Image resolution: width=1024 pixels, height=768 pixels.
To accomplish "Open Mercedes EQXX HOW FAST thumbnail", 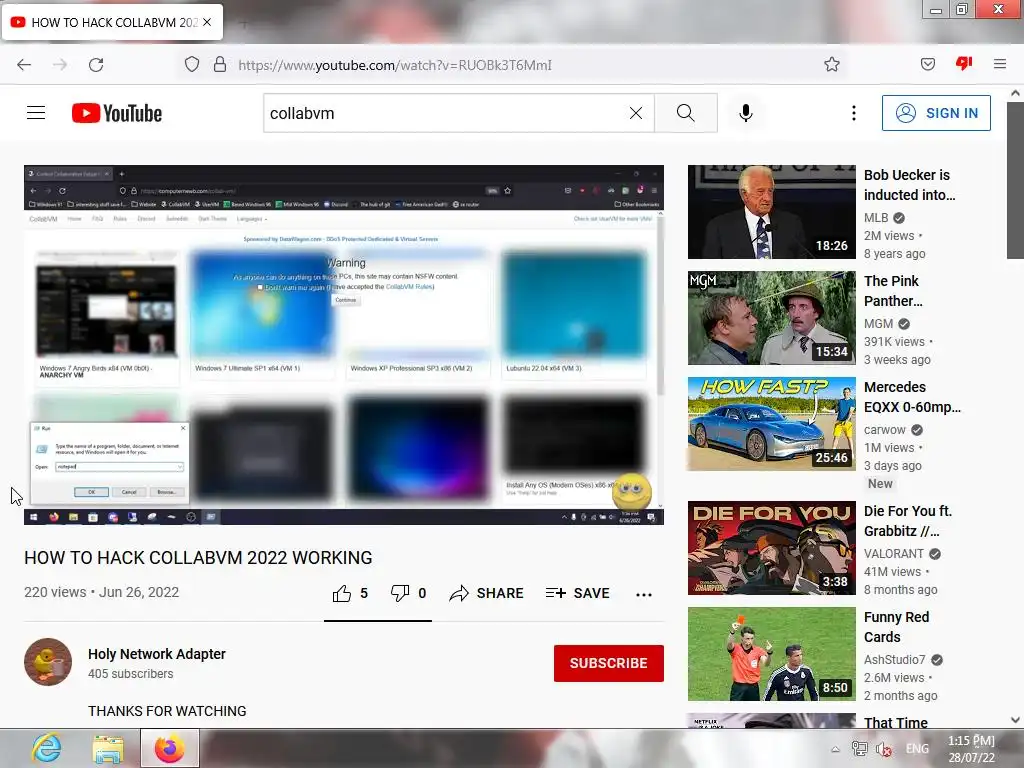I will [772, 424].
